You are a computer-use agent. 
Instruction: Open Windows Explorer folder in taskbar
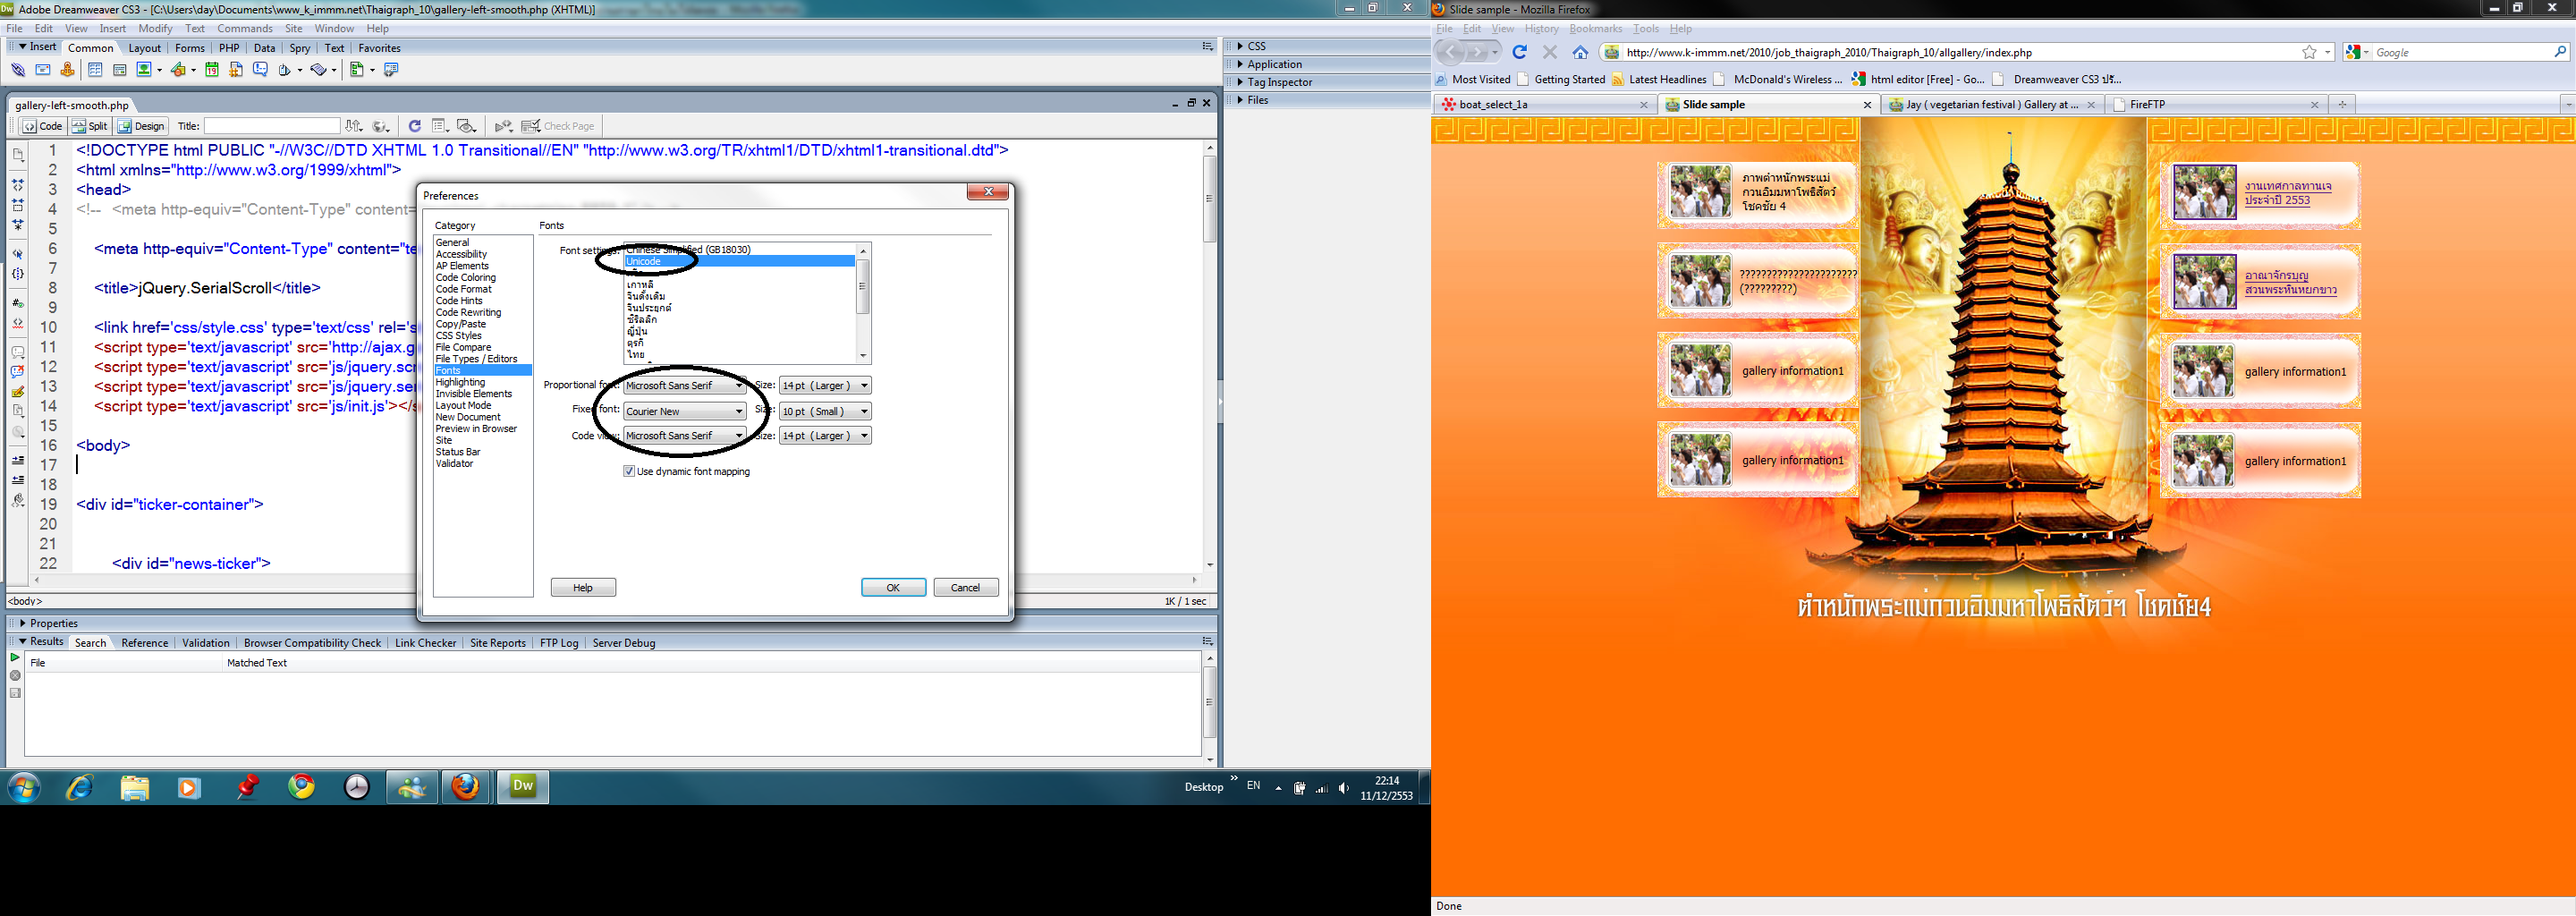click(x=135, y=787)
